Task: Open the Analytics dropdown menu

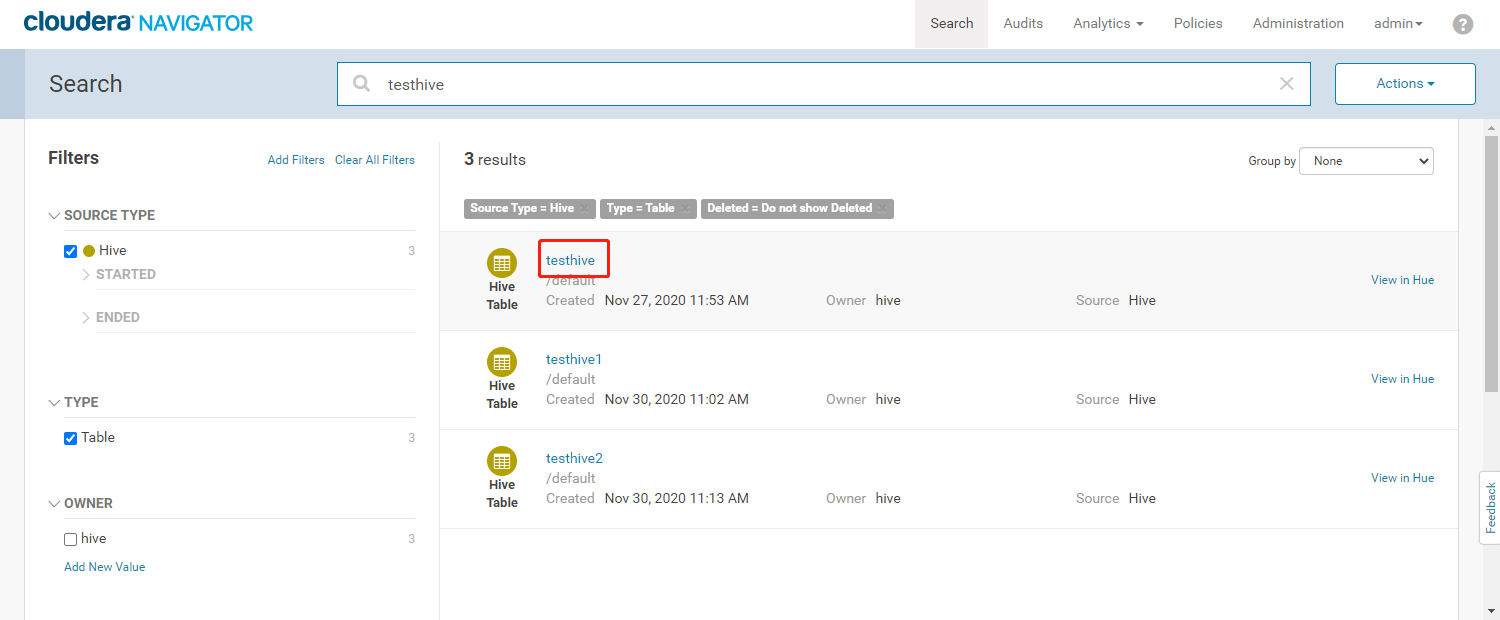Action: coord(1108,23)
